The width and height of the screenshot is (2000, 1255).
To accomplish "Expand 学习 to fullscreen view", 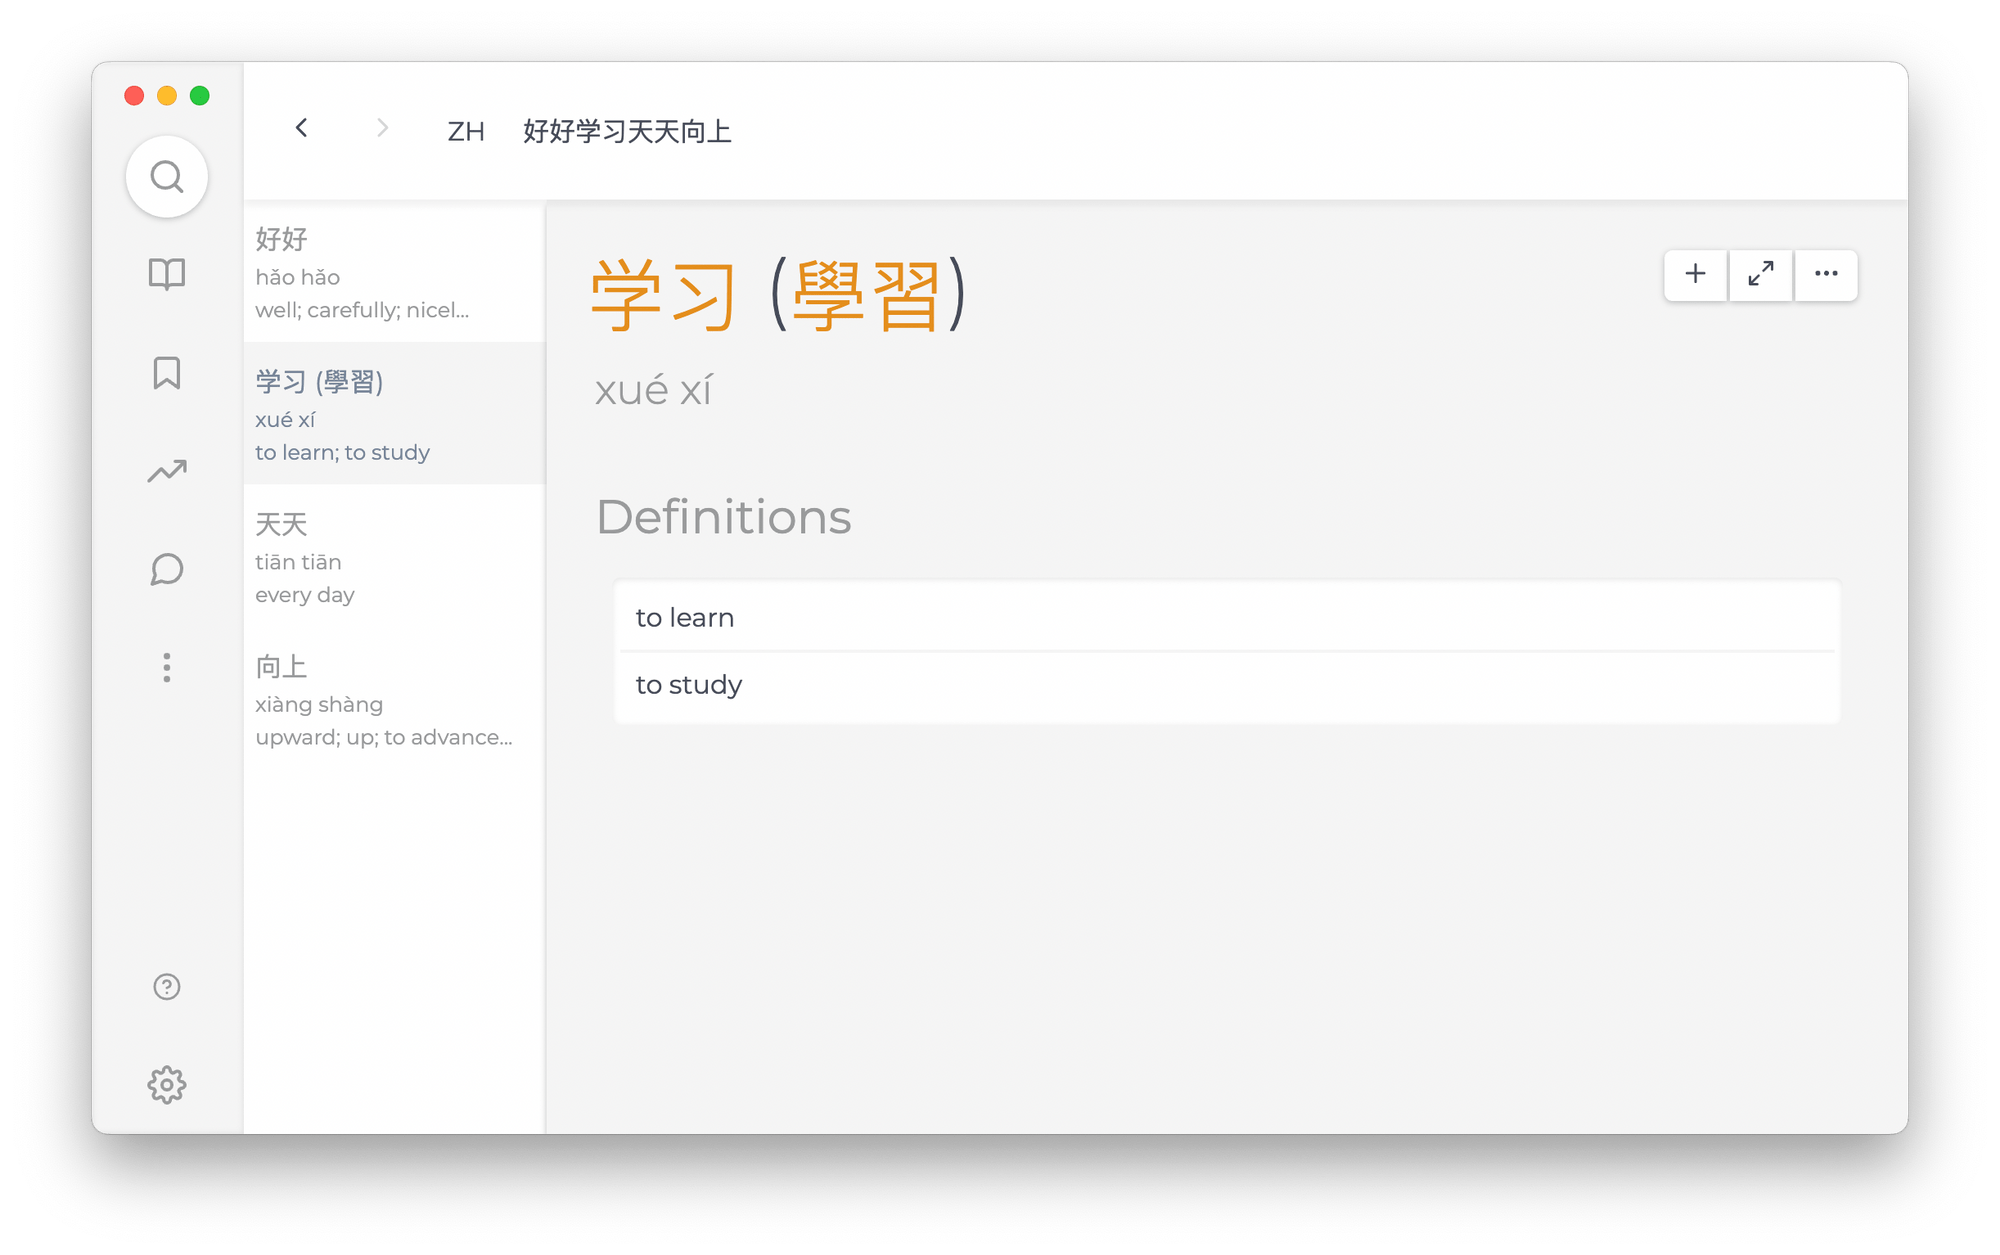I will 1760,274.
